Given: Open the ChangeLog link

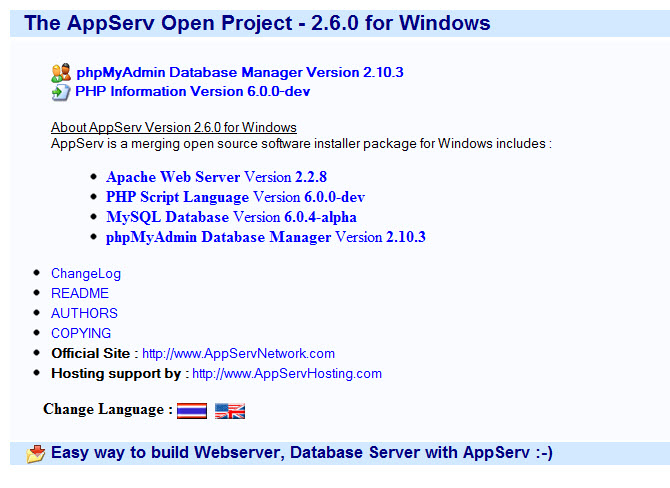Looking at the screenshot, I should 86,273.
